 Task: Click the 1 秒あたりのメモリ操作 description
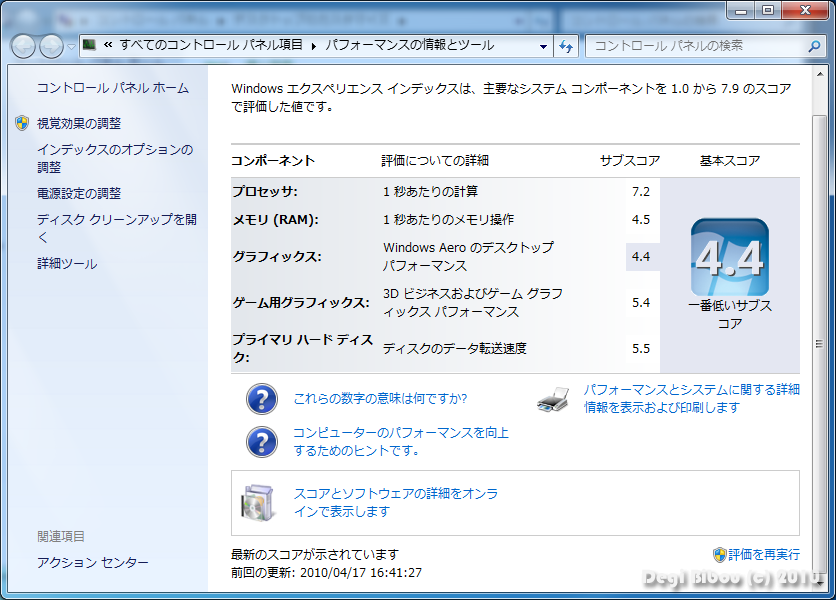point(448,220)
